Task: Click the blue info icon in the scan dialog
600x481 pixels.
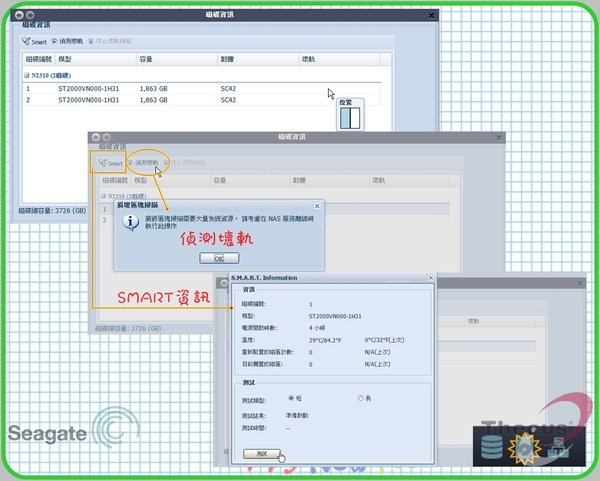Action: (129, 221)
